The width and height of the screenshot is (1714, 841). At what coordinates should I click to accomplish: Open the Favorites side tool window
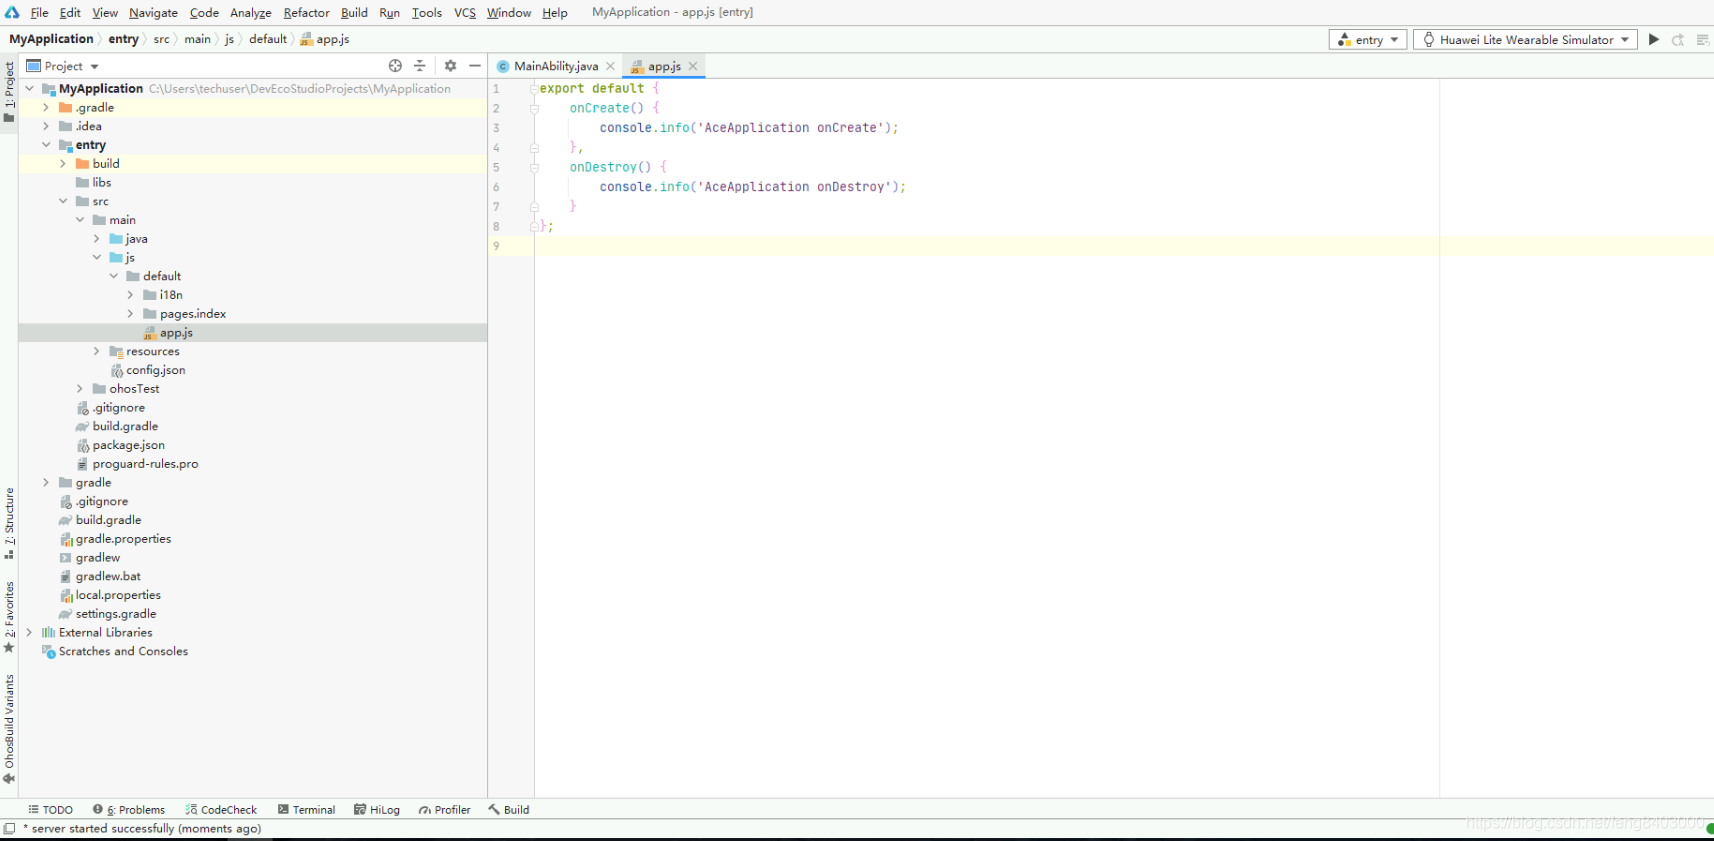[x=9, y=617]
